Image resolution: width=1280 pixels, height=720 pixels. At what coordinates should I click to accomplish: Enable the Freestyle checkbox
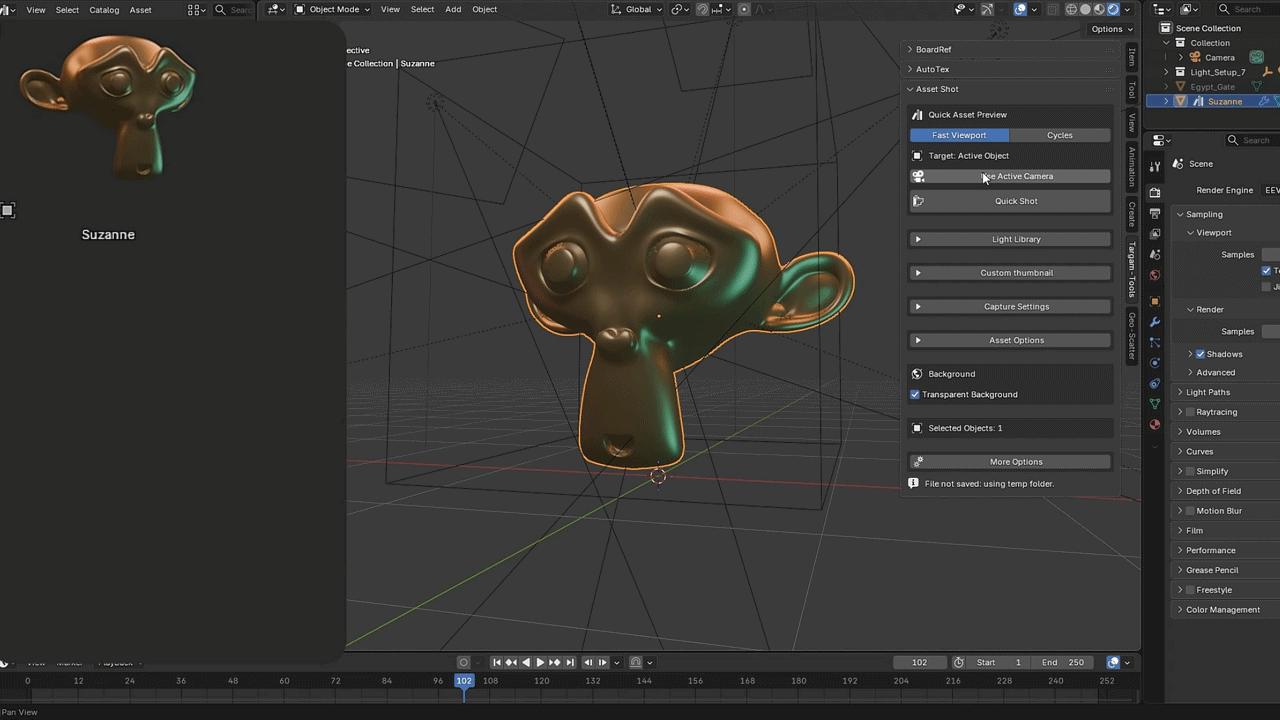[1190, 590]
